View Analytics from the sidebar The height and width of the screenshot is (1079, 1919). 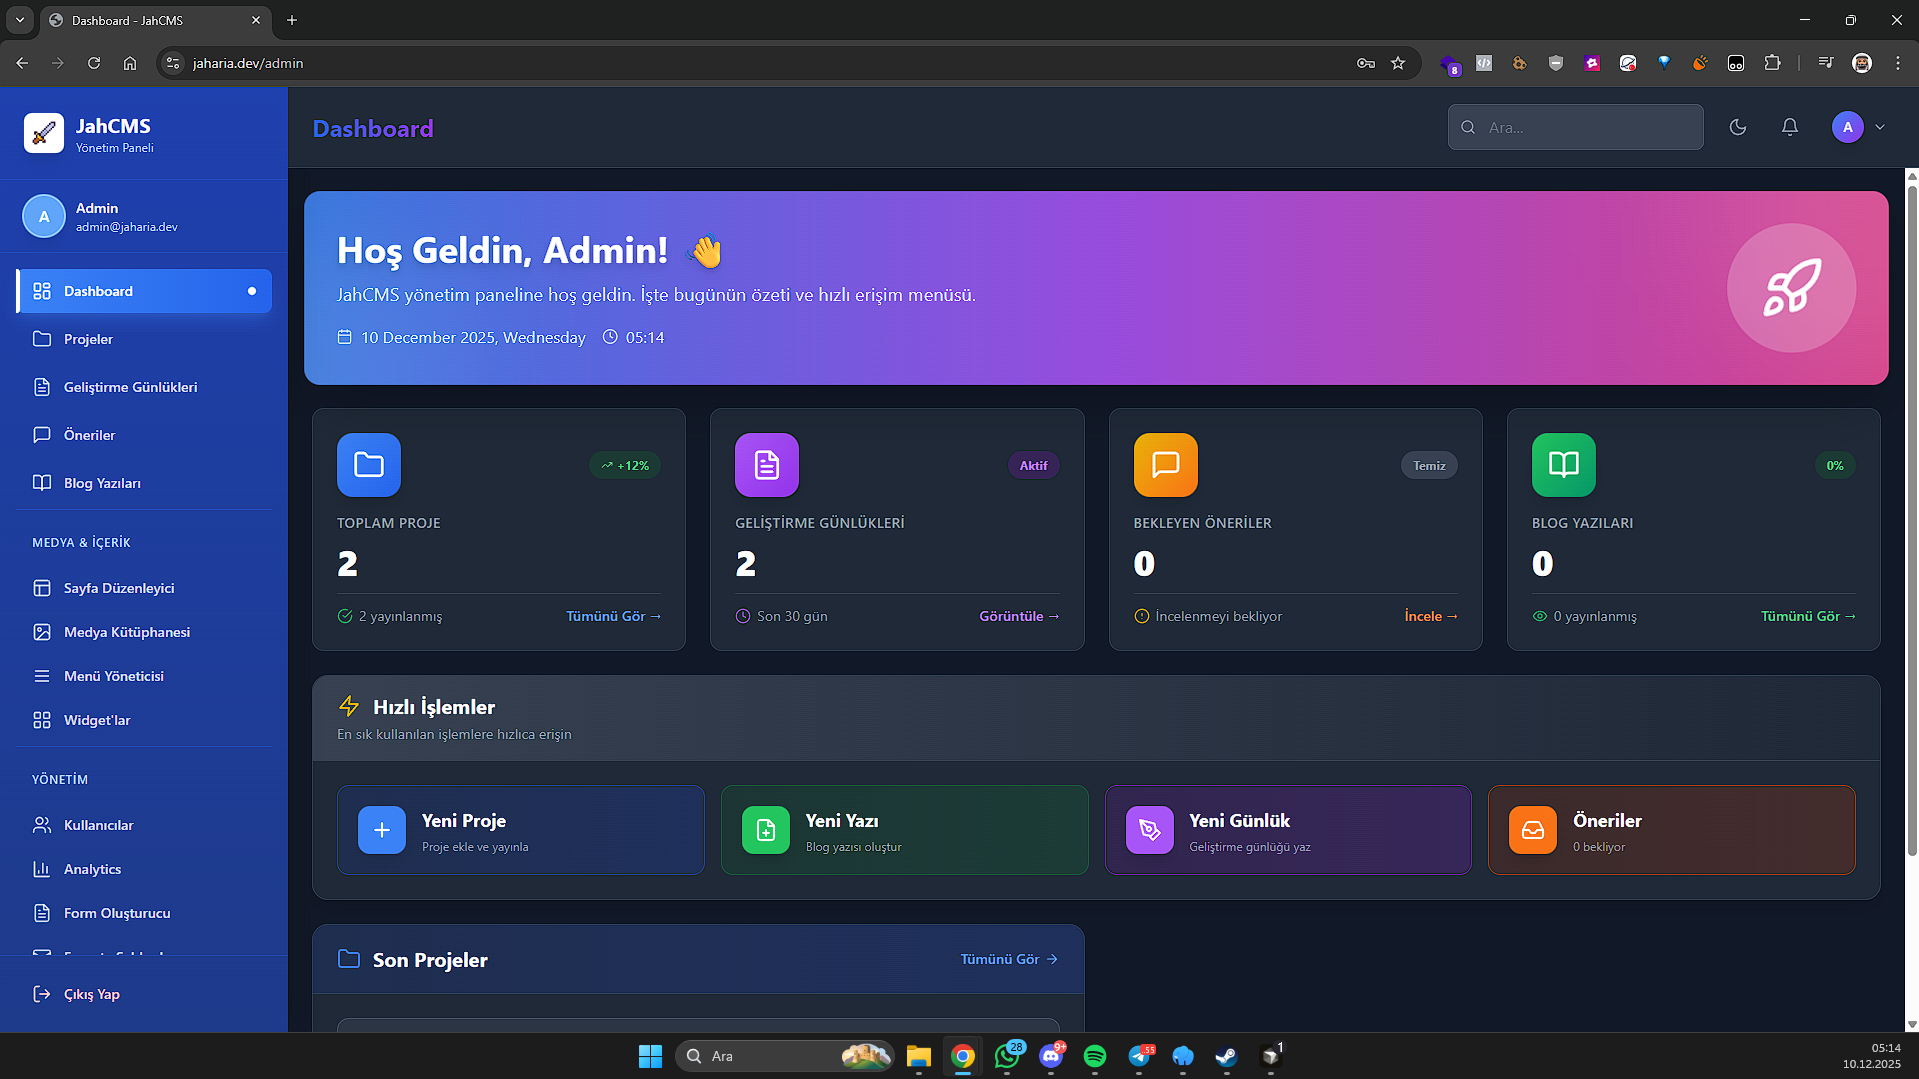pos(91,869)
